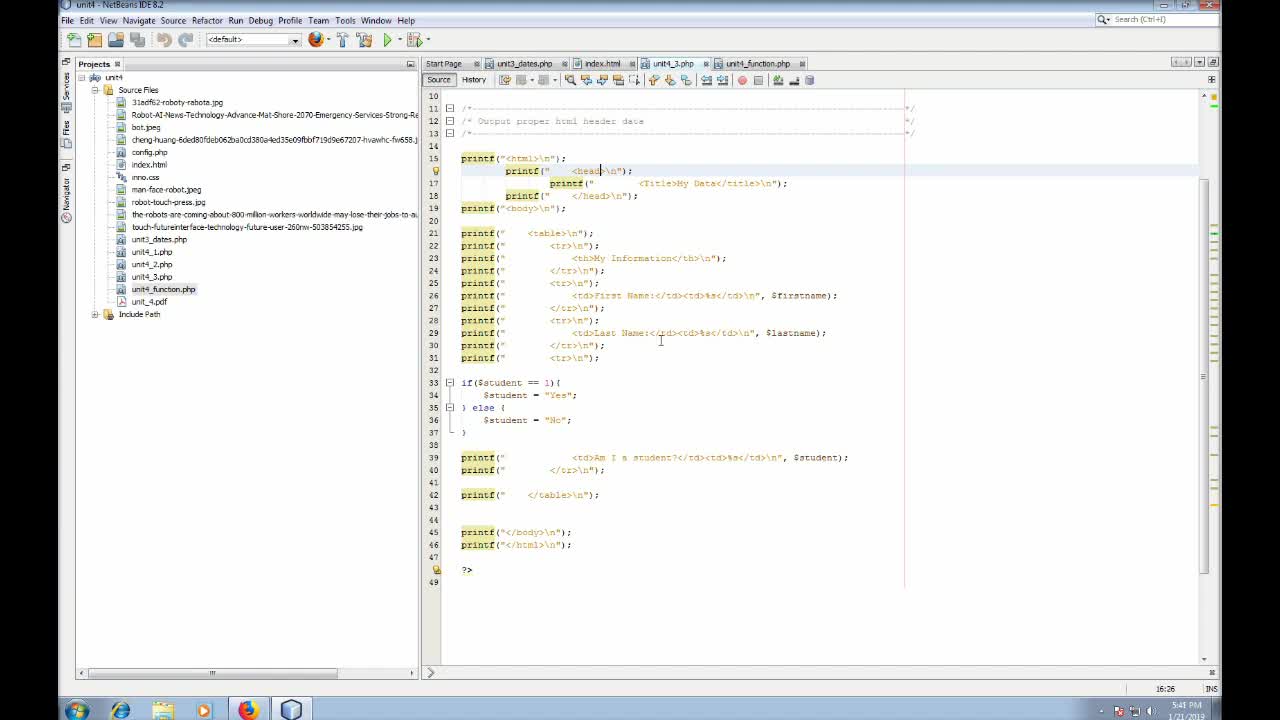Click red Start Macro Recording icon
The image size is (1280, 720).
tap(742, 80)
